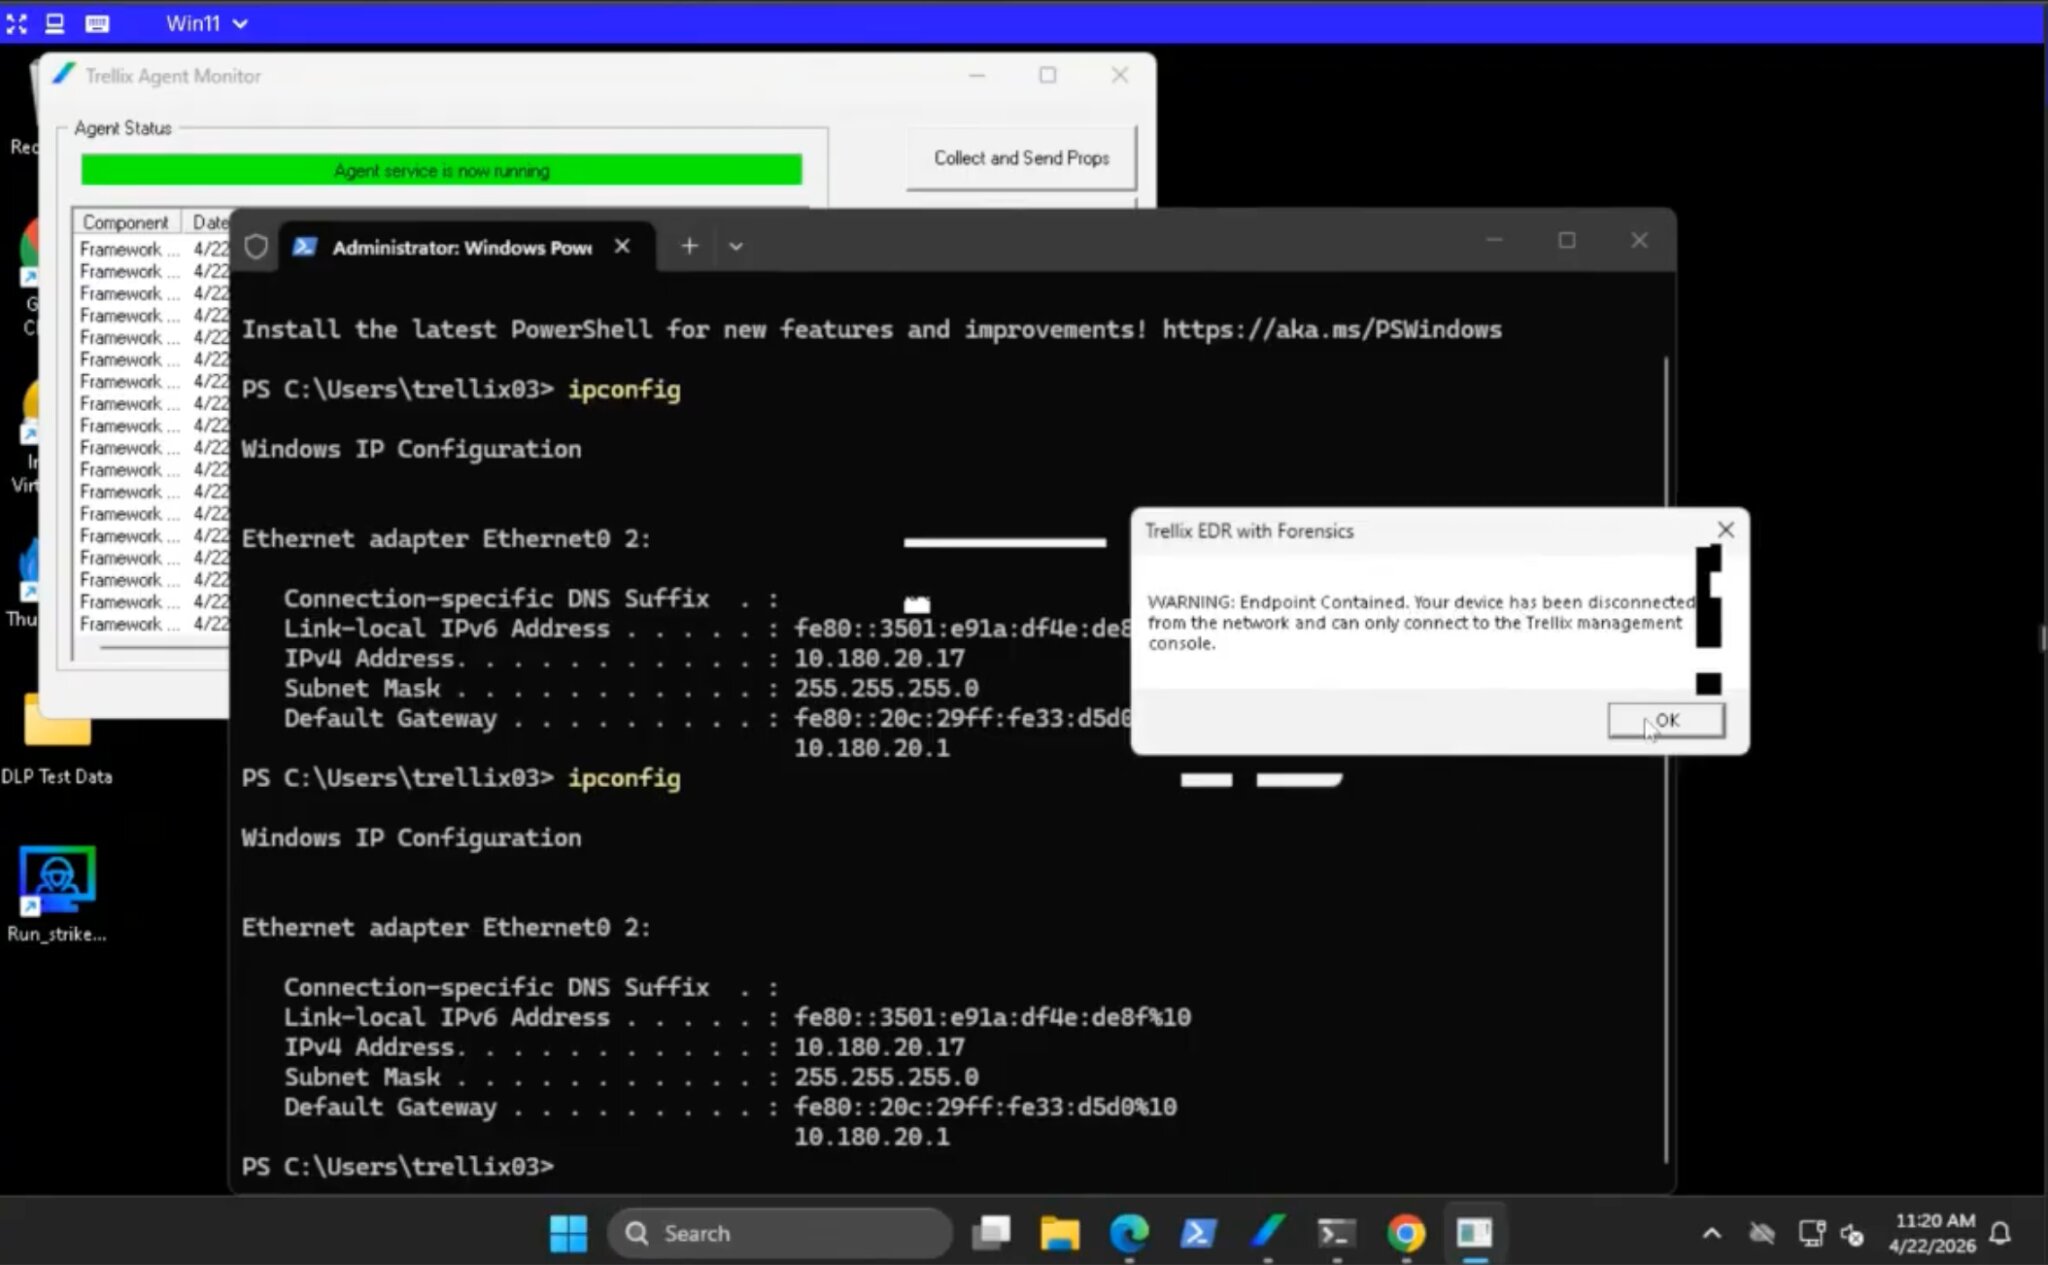Click the taskbar Search box

[780, 1233]
